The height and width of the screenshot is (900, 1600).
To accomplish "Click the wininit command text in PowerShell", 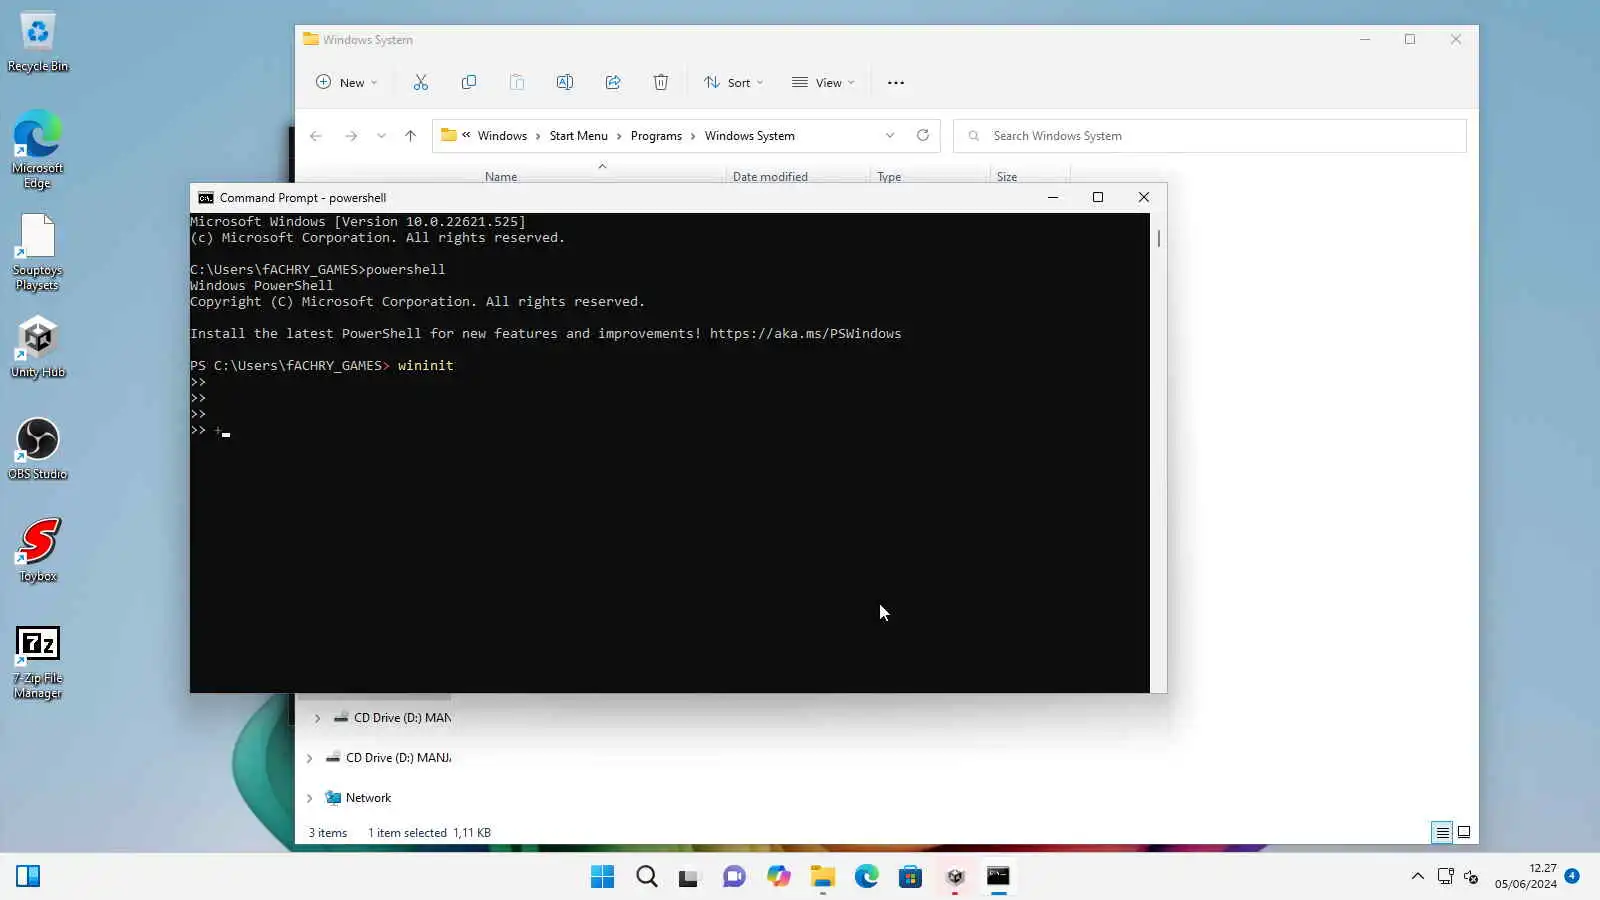I will pos(426,366).
